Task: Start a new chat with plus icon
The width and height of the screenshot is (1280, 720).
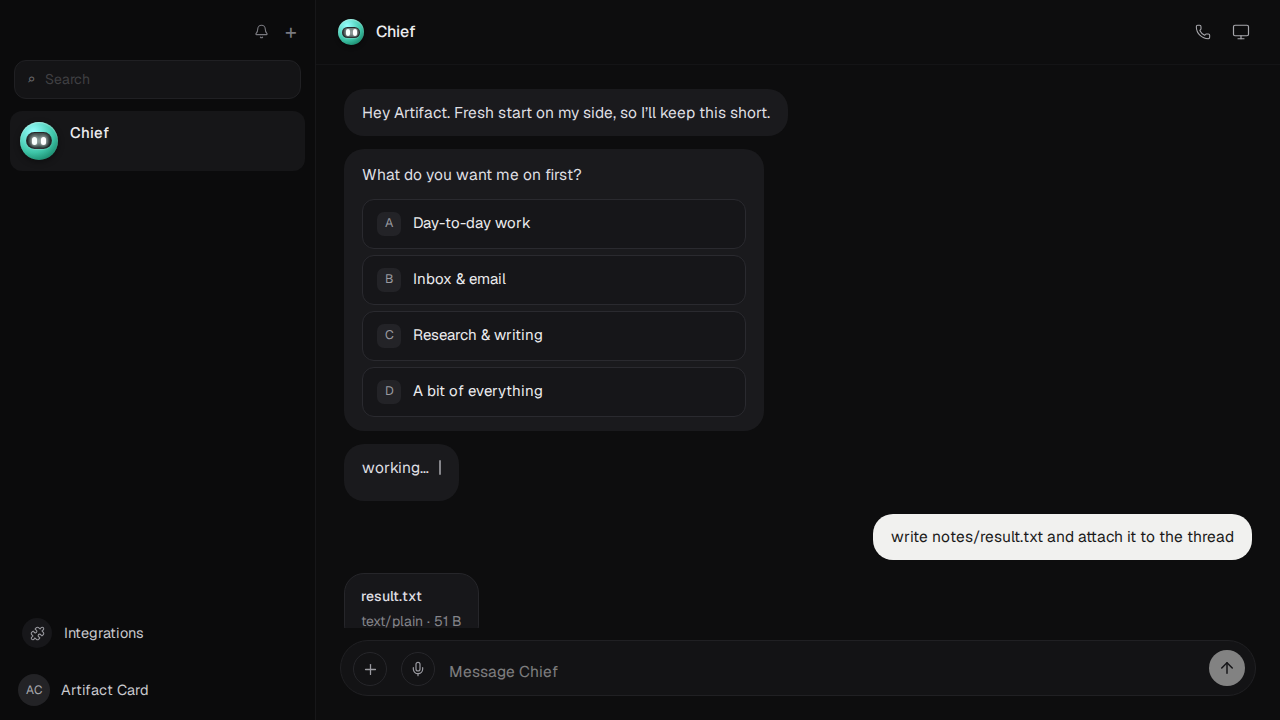Action: point(291,32)
